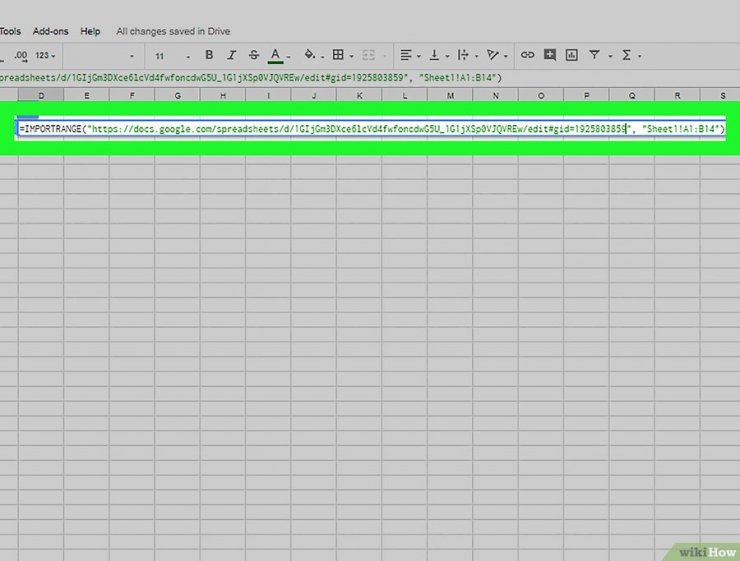The image size is (740, 561).
Task: Click the insert comment icon
Action: tap(549, 55)
